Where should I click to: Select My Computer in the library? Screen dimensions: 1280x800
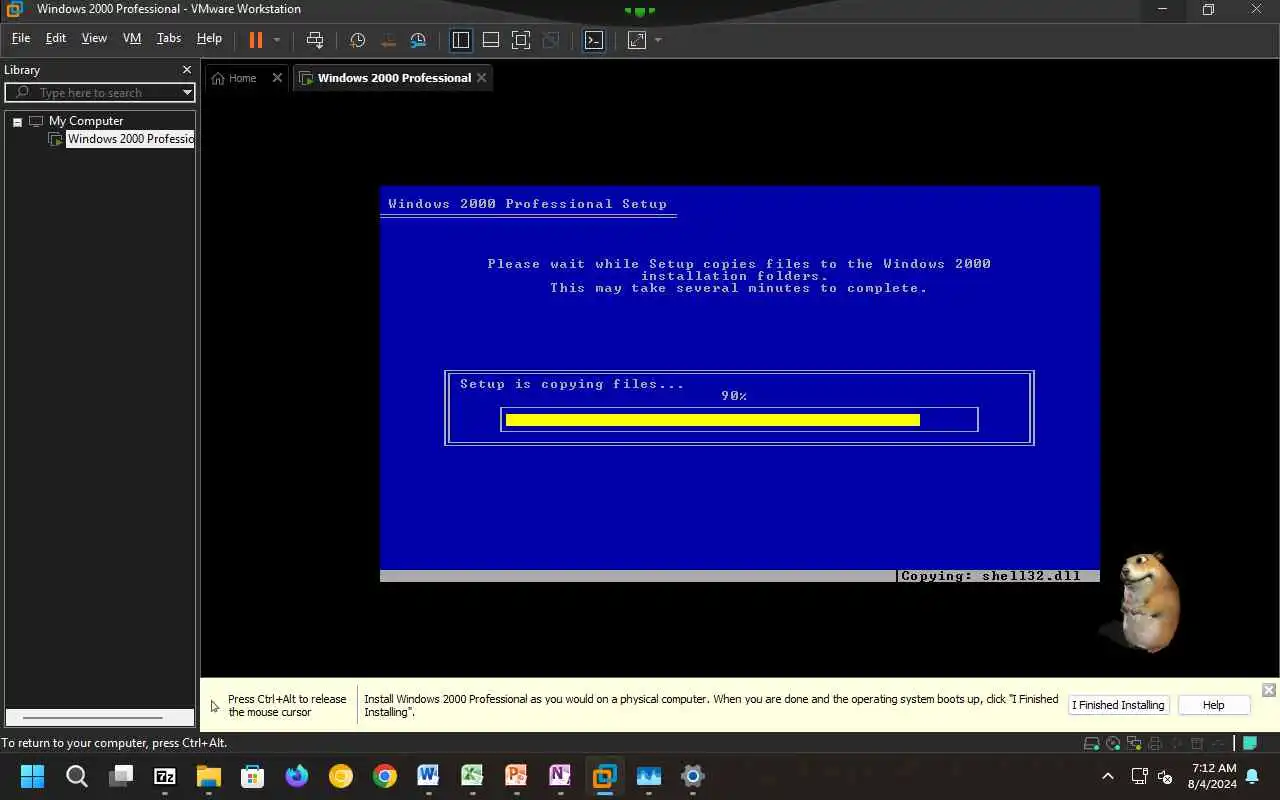(86, 121)
